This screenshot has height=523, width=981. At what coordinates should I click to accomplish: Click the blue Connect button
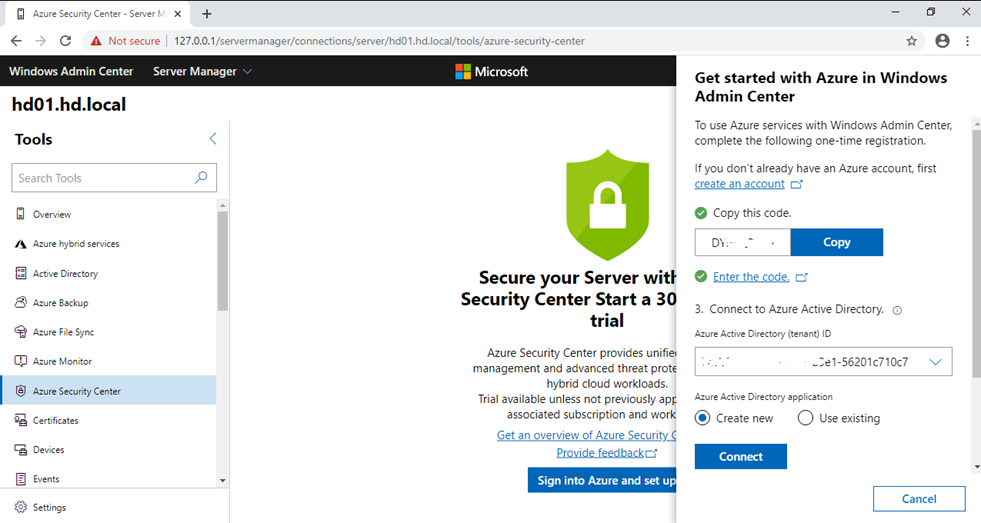(740, 456)
